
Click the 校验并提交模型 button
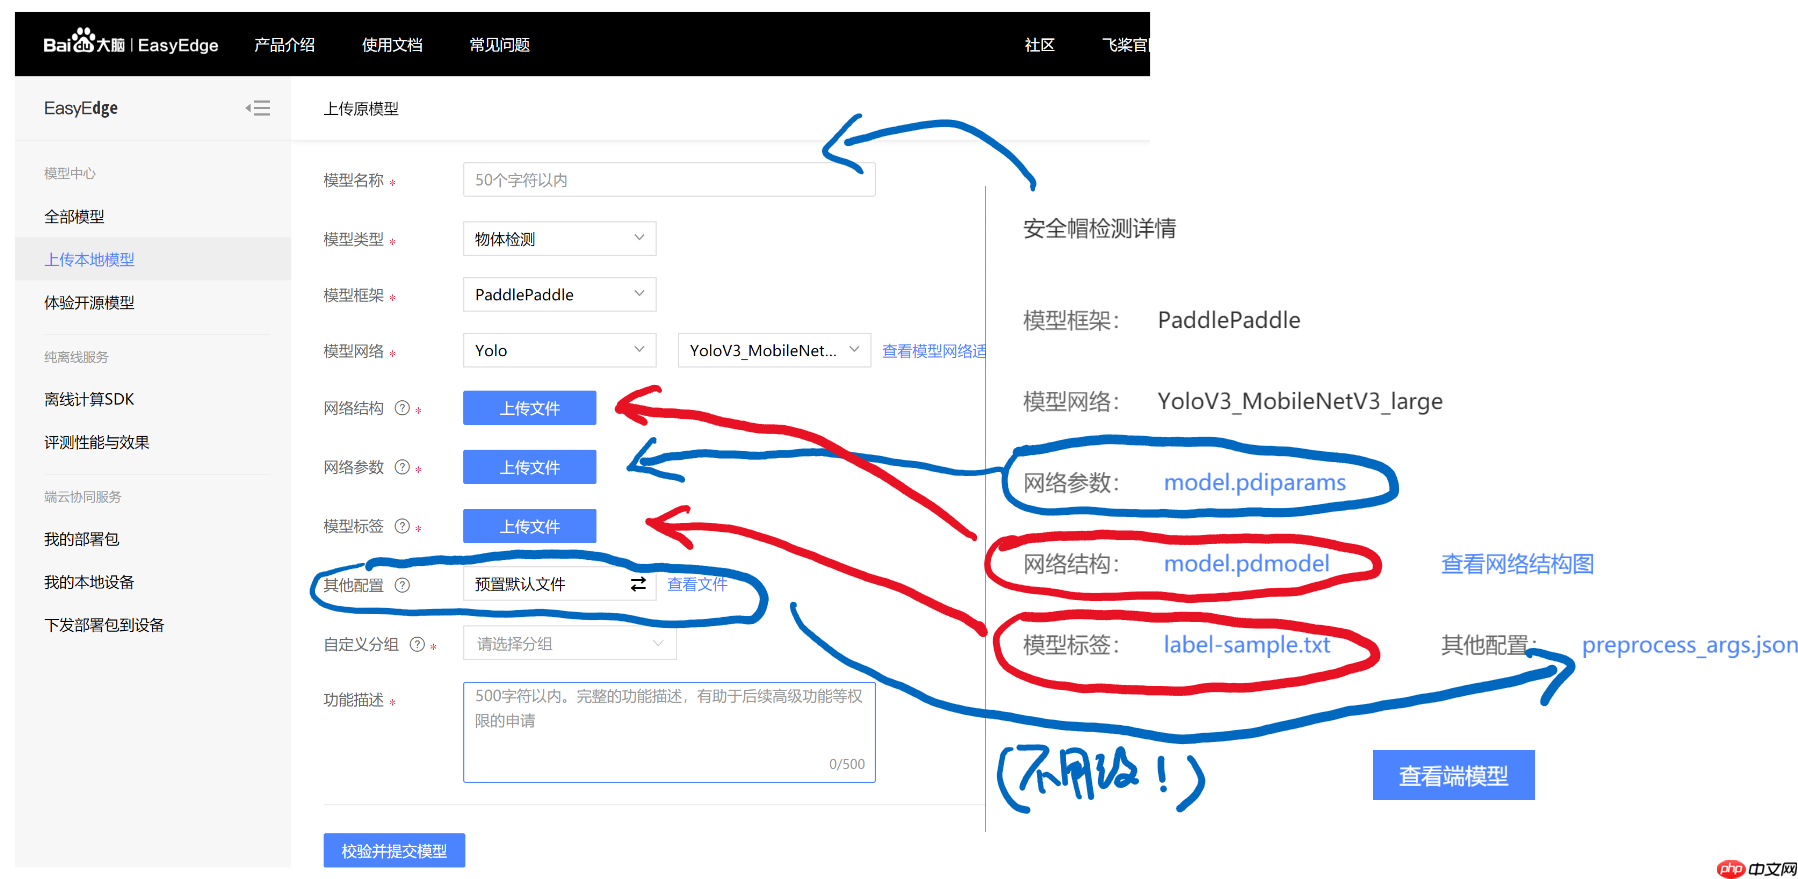coord(394,850)
